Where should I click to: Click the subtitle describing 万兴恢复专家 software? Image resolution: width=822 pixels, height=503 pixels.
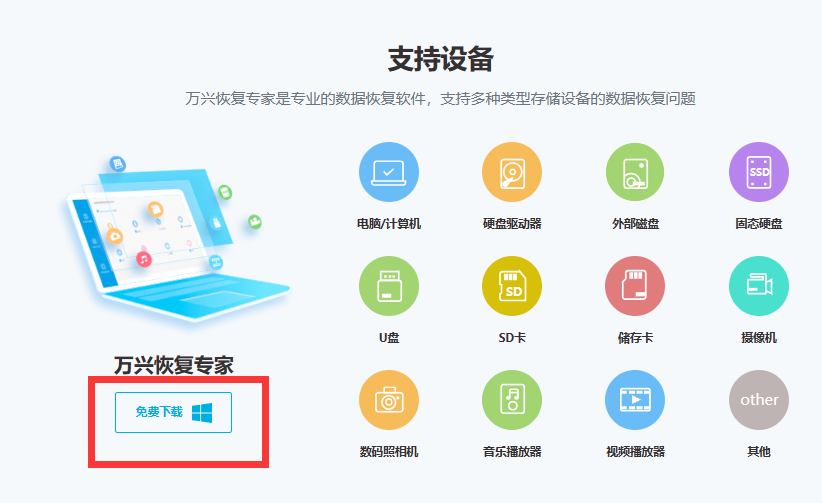[x=440, y=99]
